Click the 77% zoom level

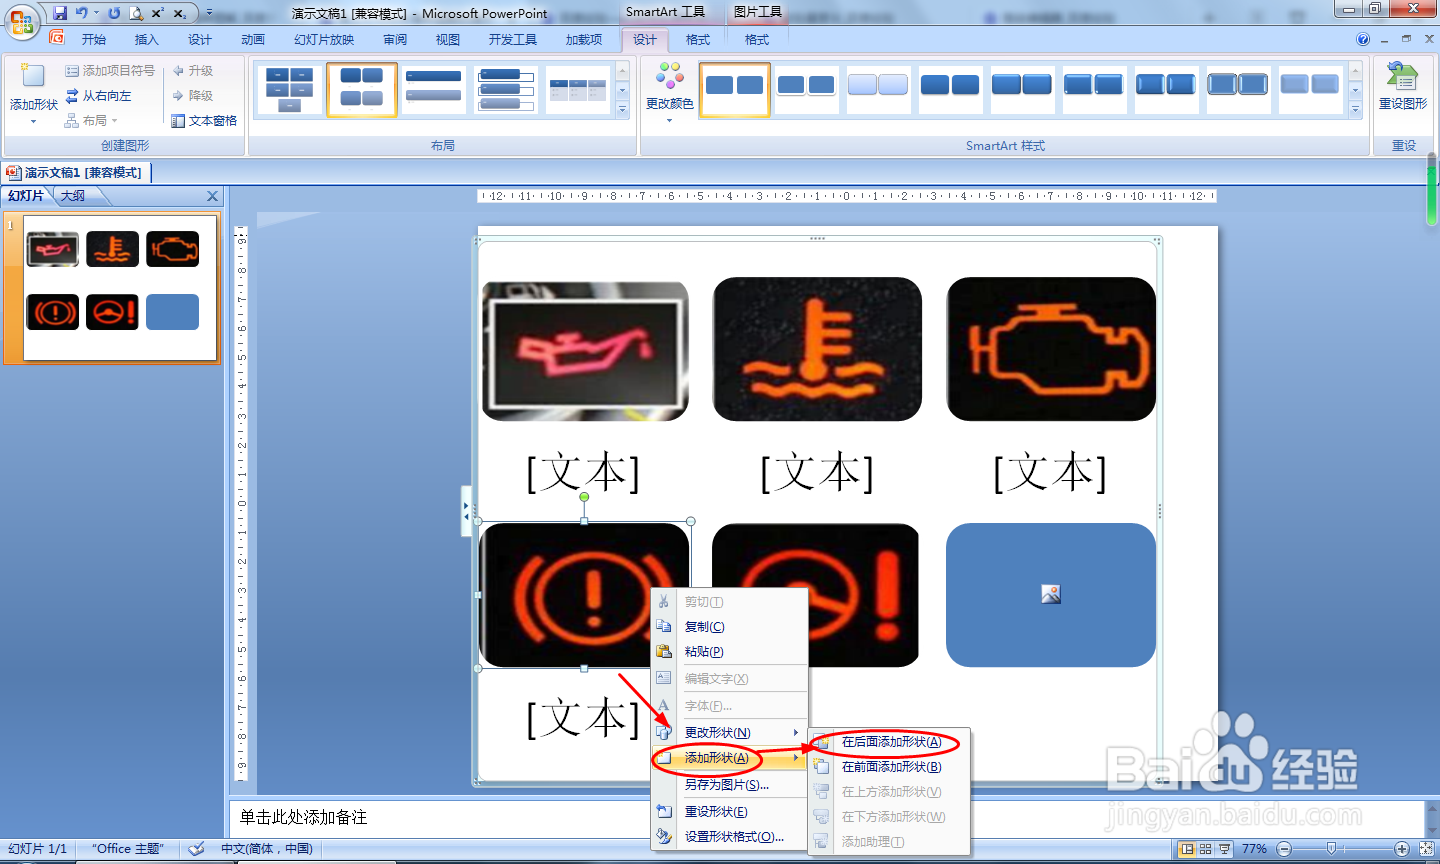1254,849
